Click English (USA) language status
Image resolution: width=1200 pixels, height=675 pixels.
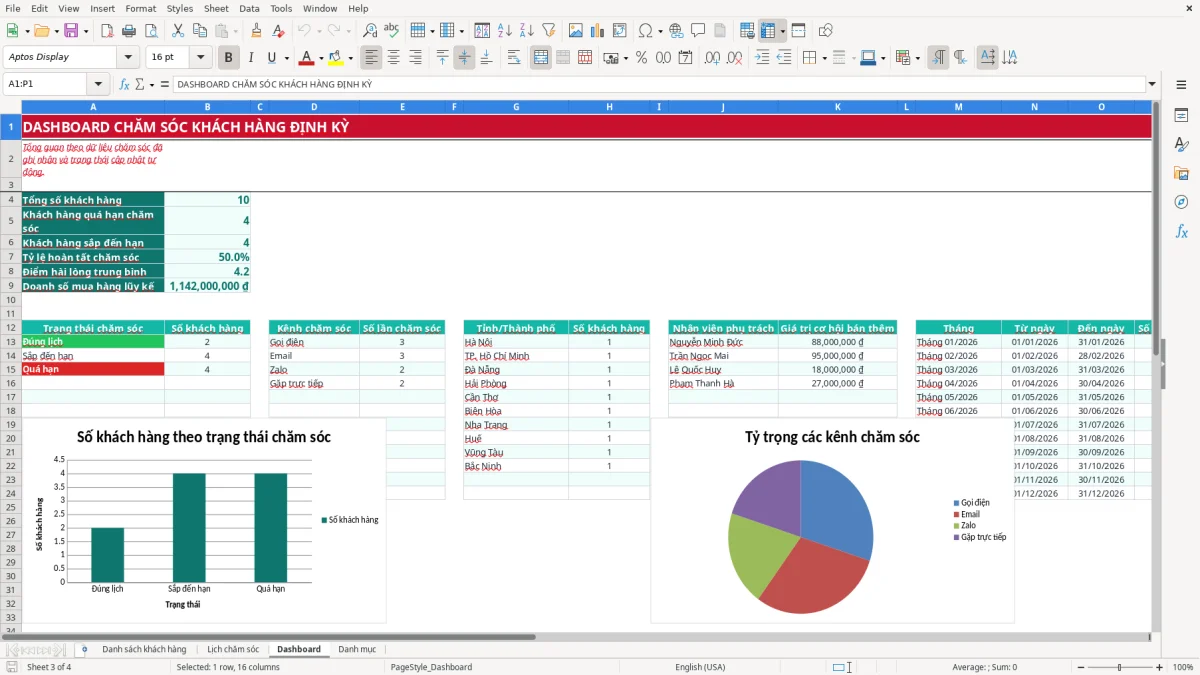click(x=700, y=667)
